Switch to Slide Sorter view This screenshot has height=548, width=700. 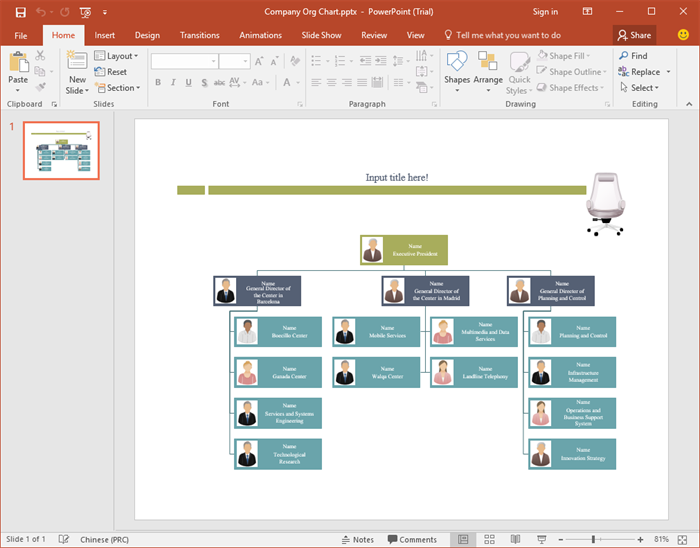489,539
